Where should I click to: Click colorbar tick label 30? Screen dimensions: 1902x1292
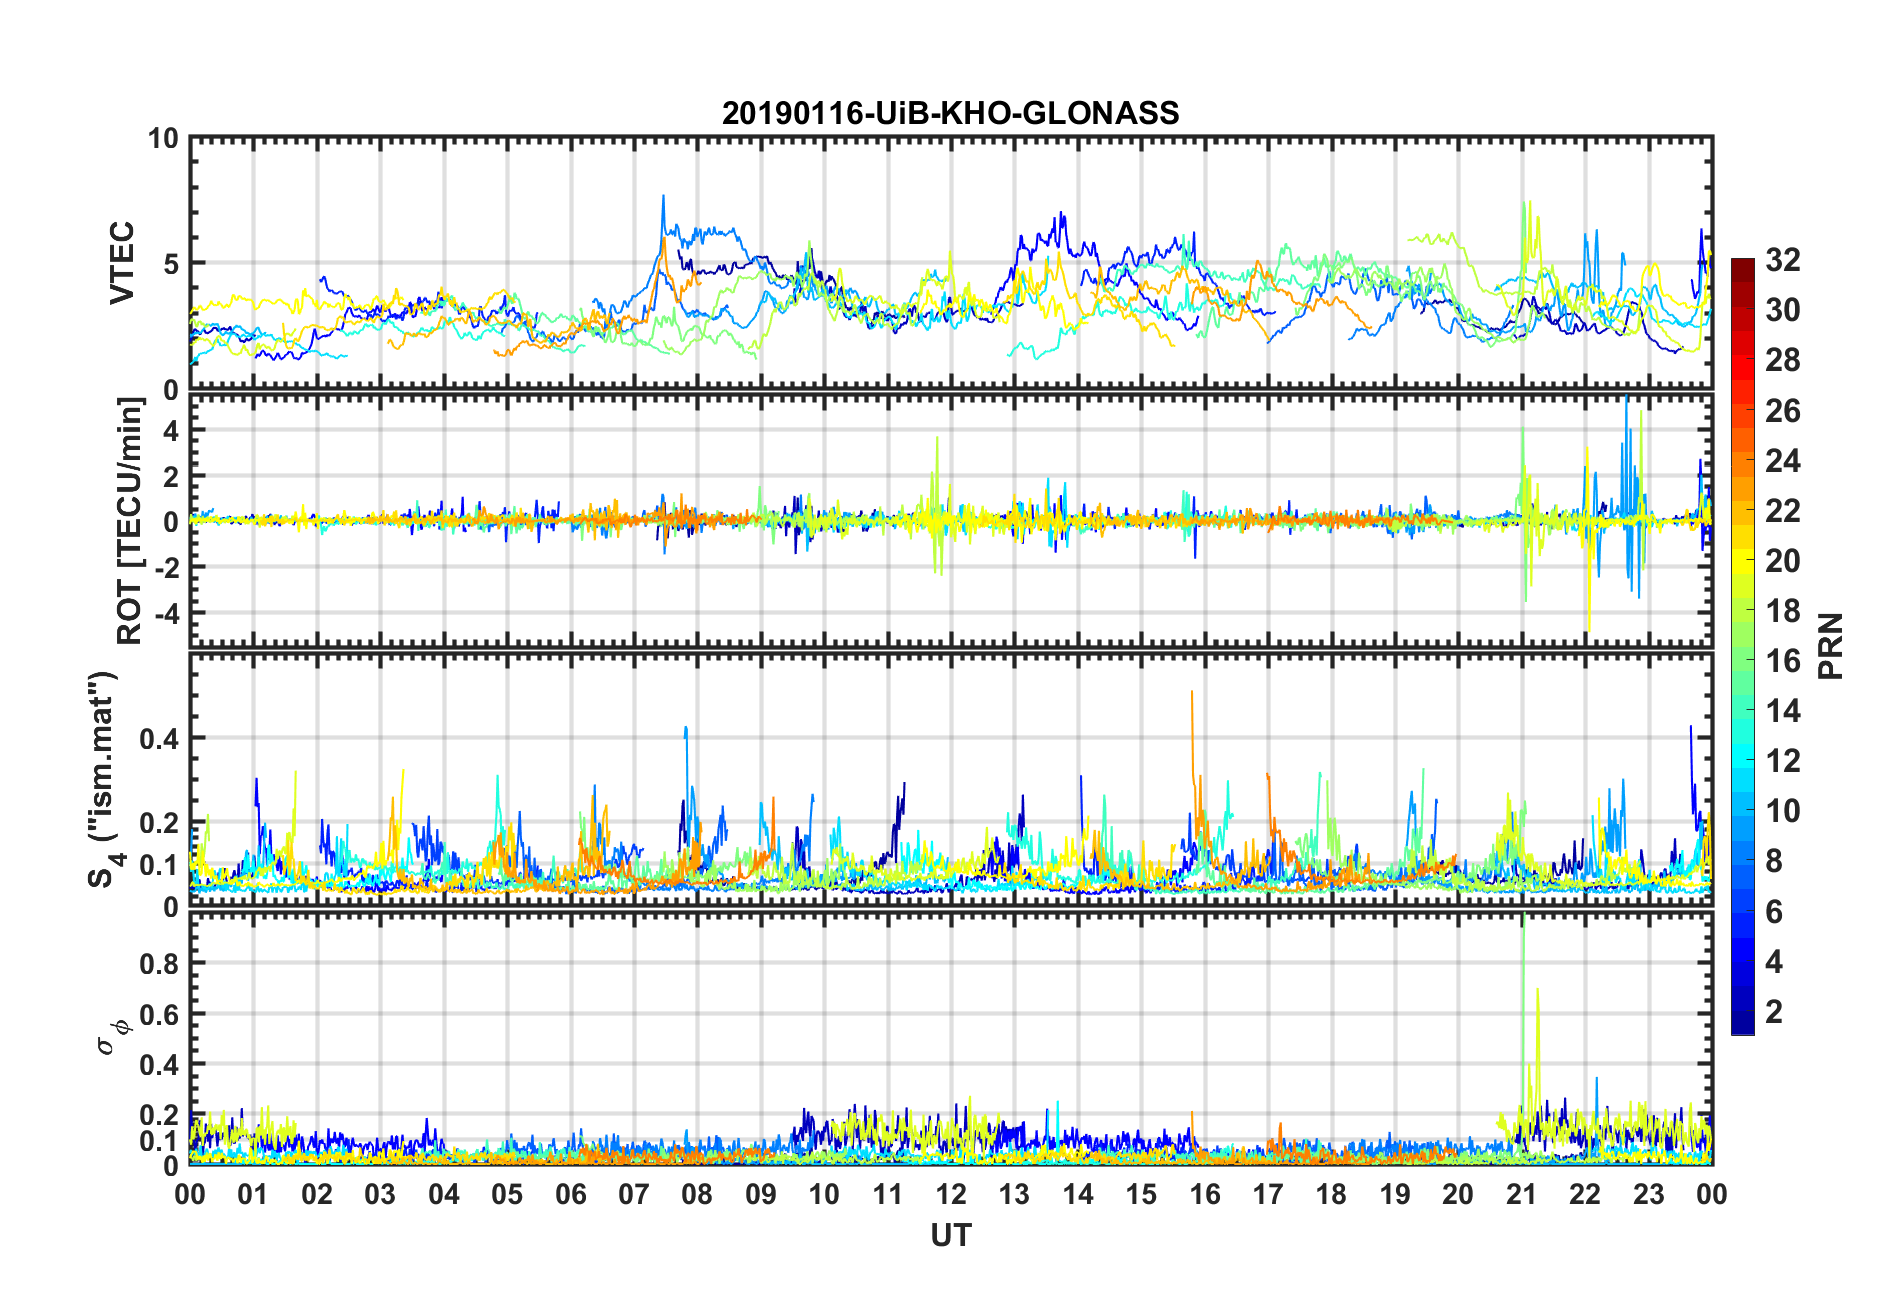pos(1783,310)
